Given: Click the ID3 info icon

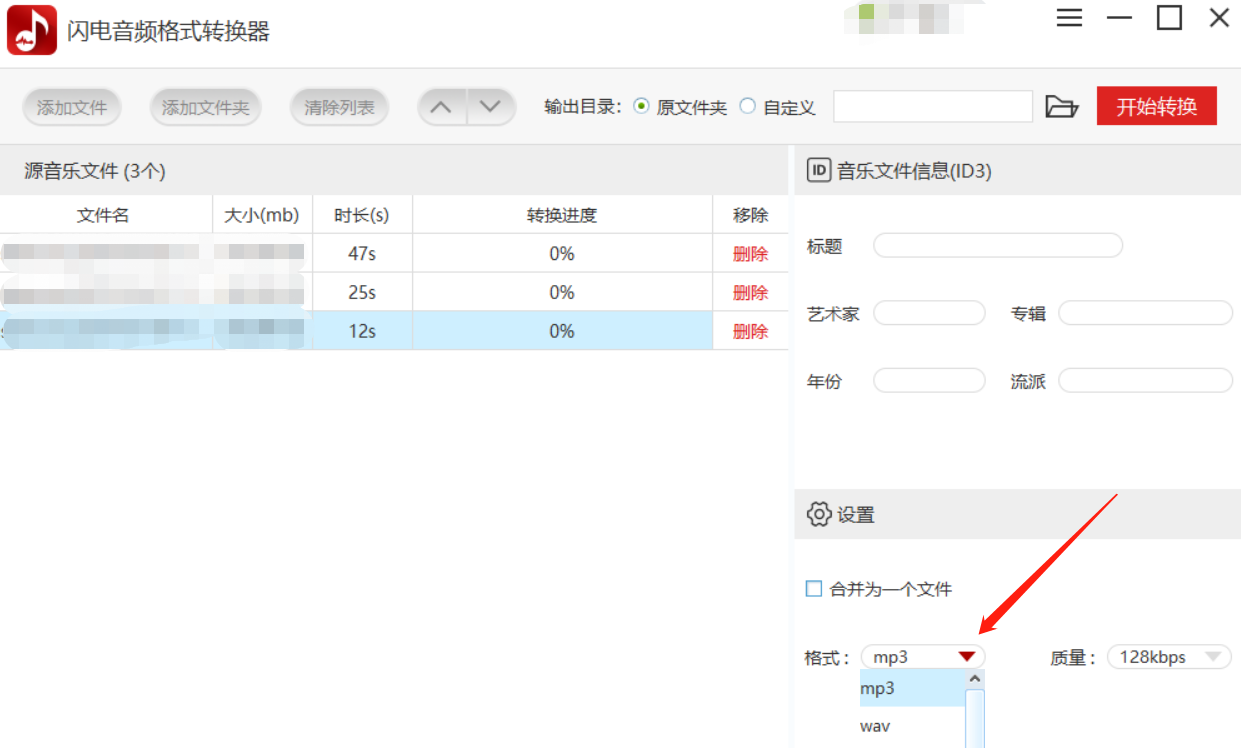Looking at the screenshot, I should 819,170.
